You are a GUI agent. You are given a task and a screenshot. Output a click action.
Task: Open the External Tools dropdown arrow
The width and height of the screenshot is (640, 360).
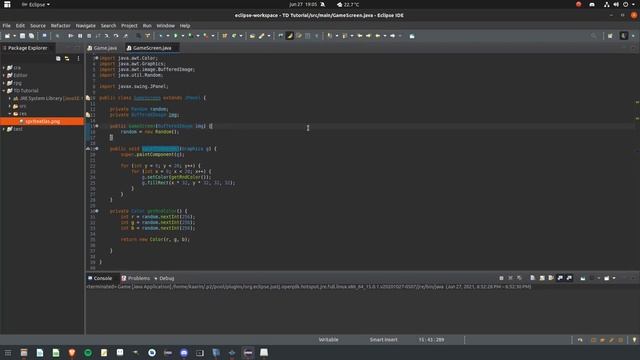tap(213, 36)
